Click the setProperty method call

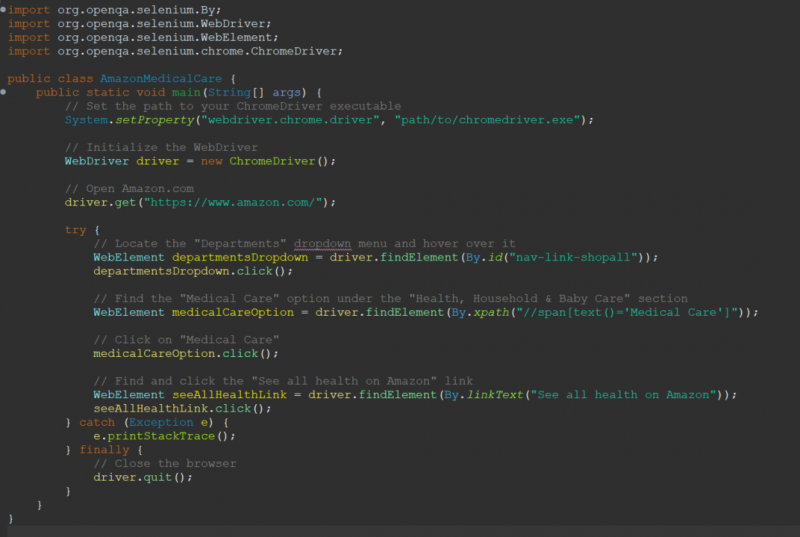coord(155,120)
